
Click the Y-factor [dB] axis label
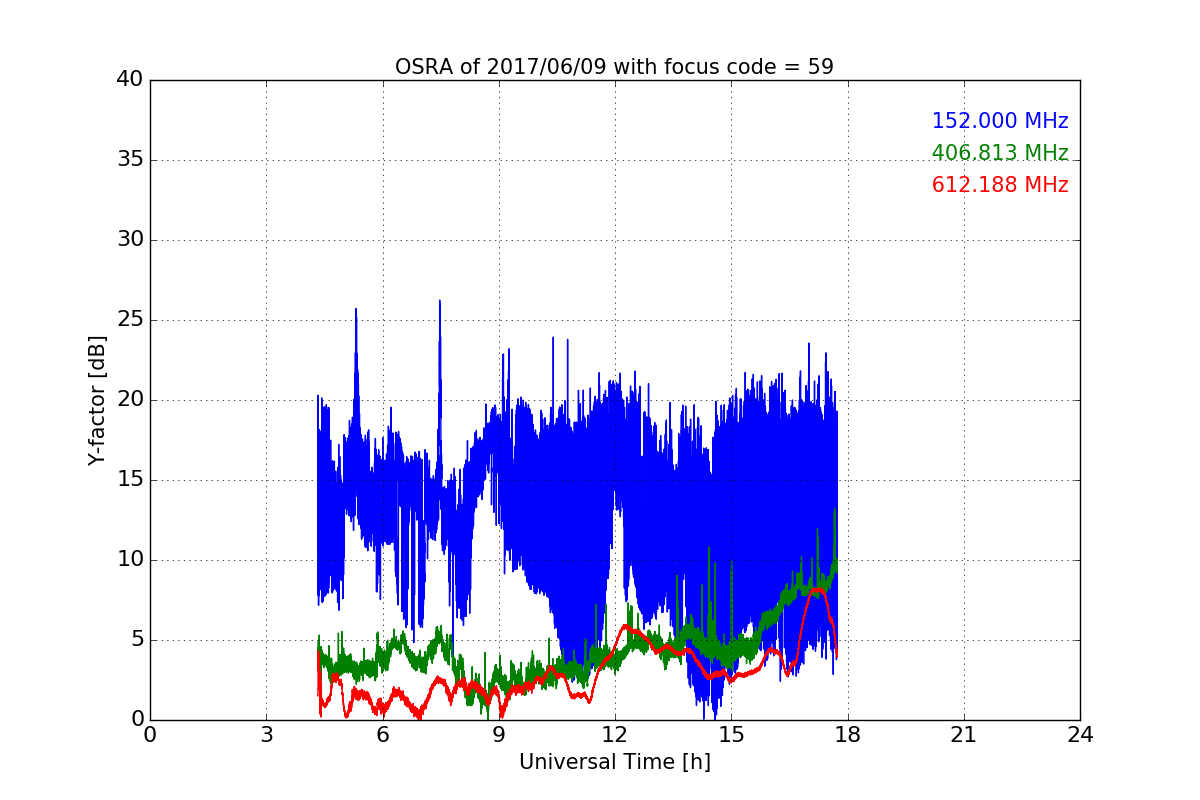pos(97,400)
